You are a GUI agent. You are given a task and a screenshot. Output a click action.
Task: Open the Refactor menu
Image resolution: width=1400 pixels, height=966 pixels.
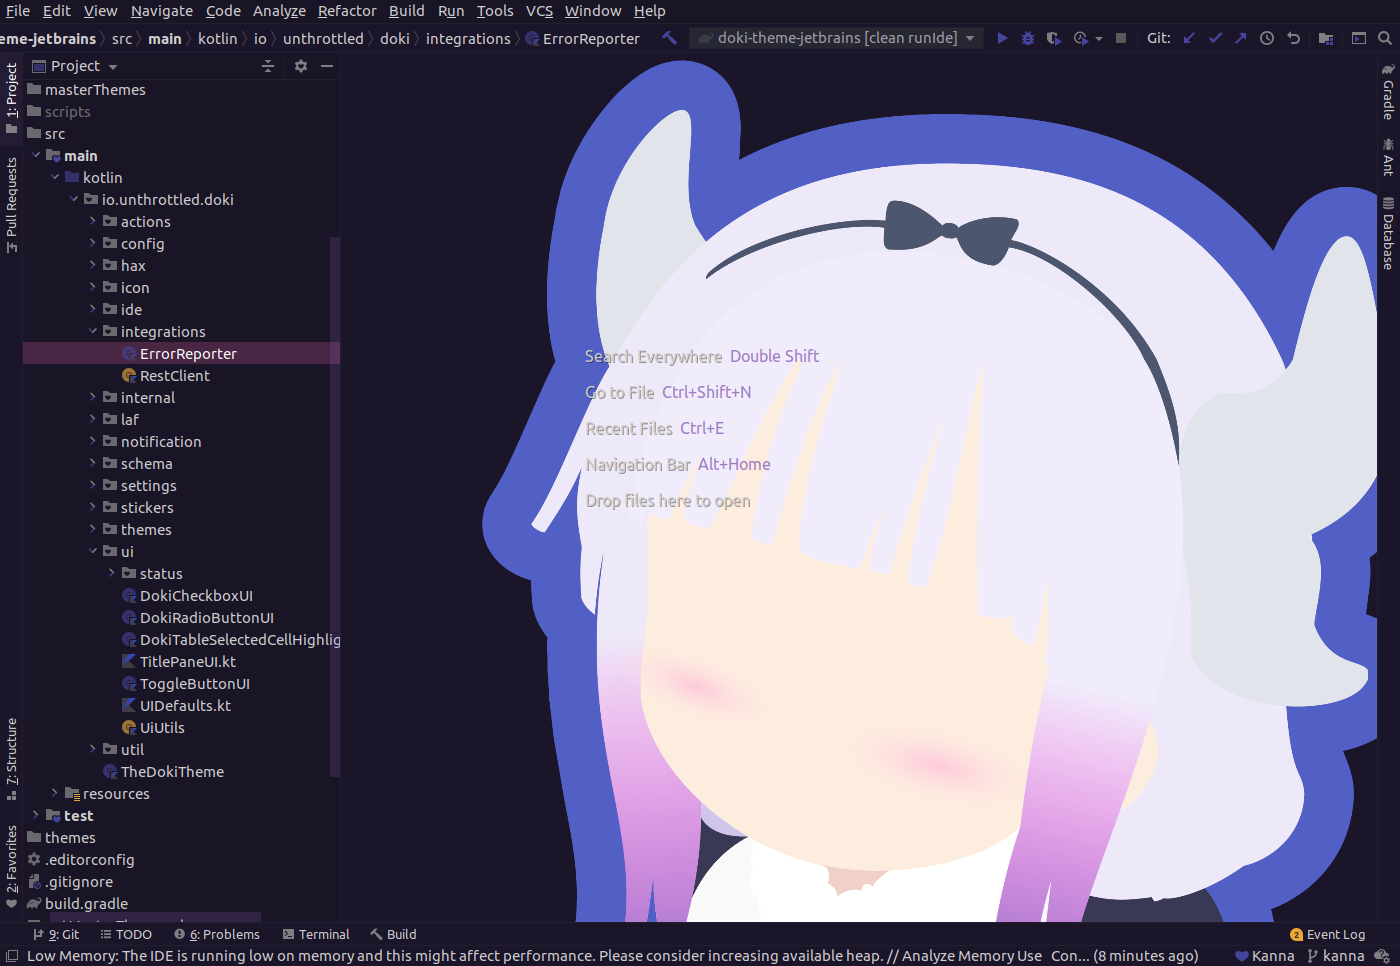click(x=347, y=11)
